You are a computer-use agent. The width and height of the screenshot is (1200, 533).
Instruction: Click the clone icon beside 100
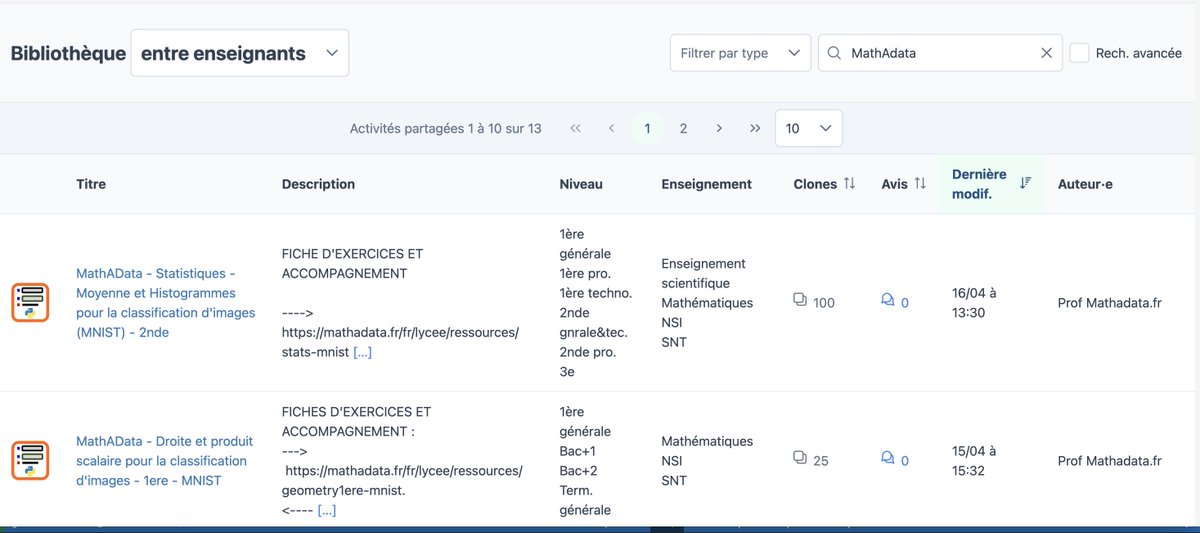800,300
